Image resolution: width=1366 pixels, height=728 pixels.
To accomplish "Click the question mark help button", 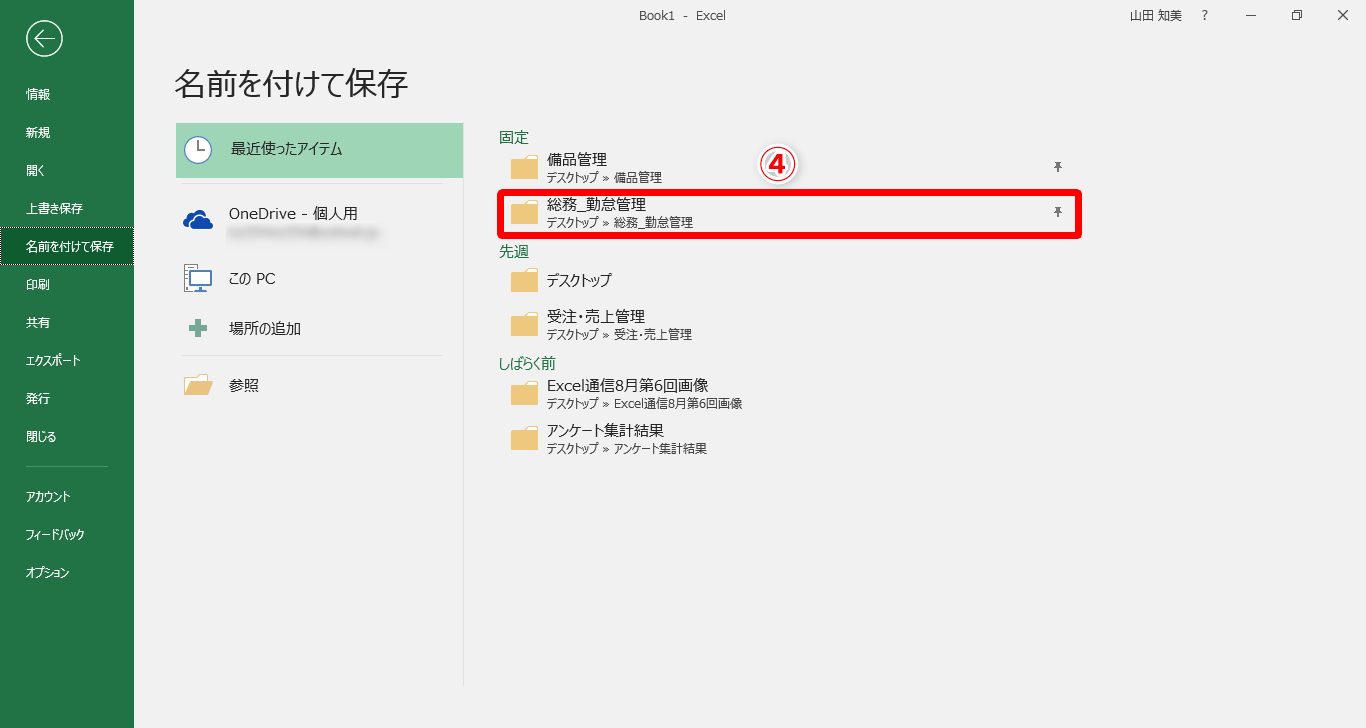I will click(1204, 15).
